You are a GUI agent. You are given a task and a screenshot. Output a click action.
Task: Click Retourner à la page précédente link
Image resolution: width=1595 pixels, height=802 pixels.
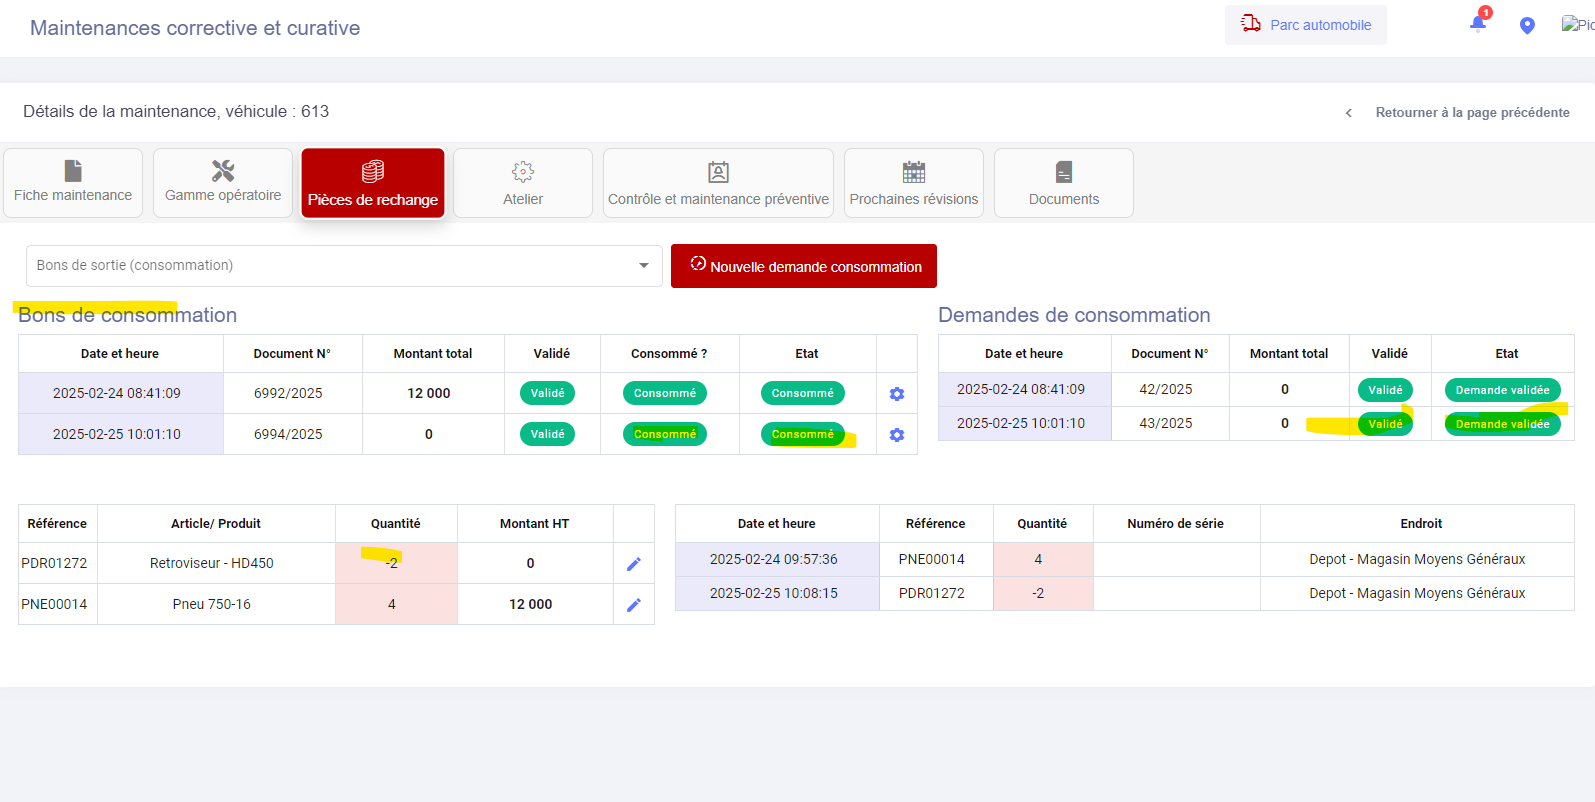(1472, 113)
